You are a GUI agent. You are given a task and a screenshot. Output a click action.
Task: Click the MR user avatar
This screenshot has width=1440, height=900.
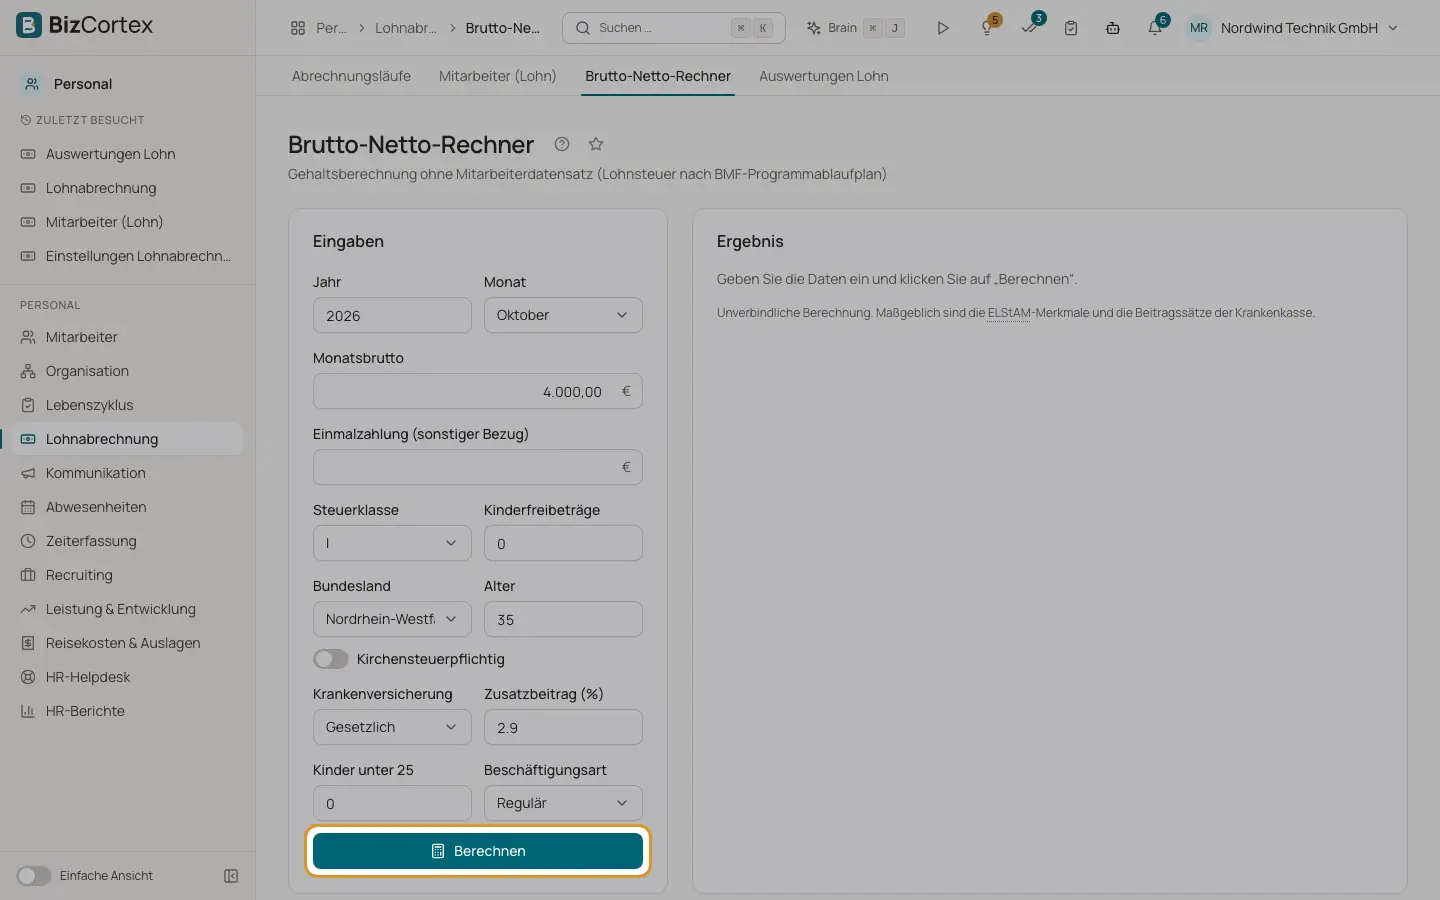click(1198, 28)
